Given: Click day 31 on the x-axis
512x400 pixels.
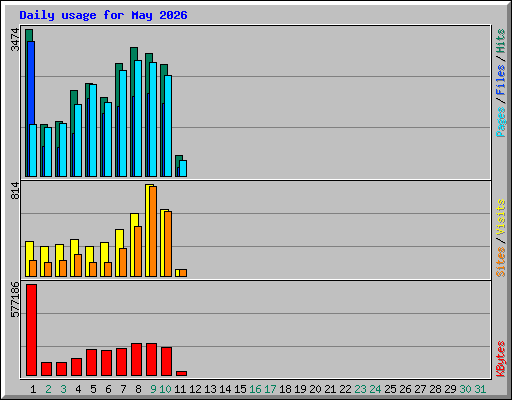Looking at the screenshot, I should pyautogui.click(x=480, y=389).
